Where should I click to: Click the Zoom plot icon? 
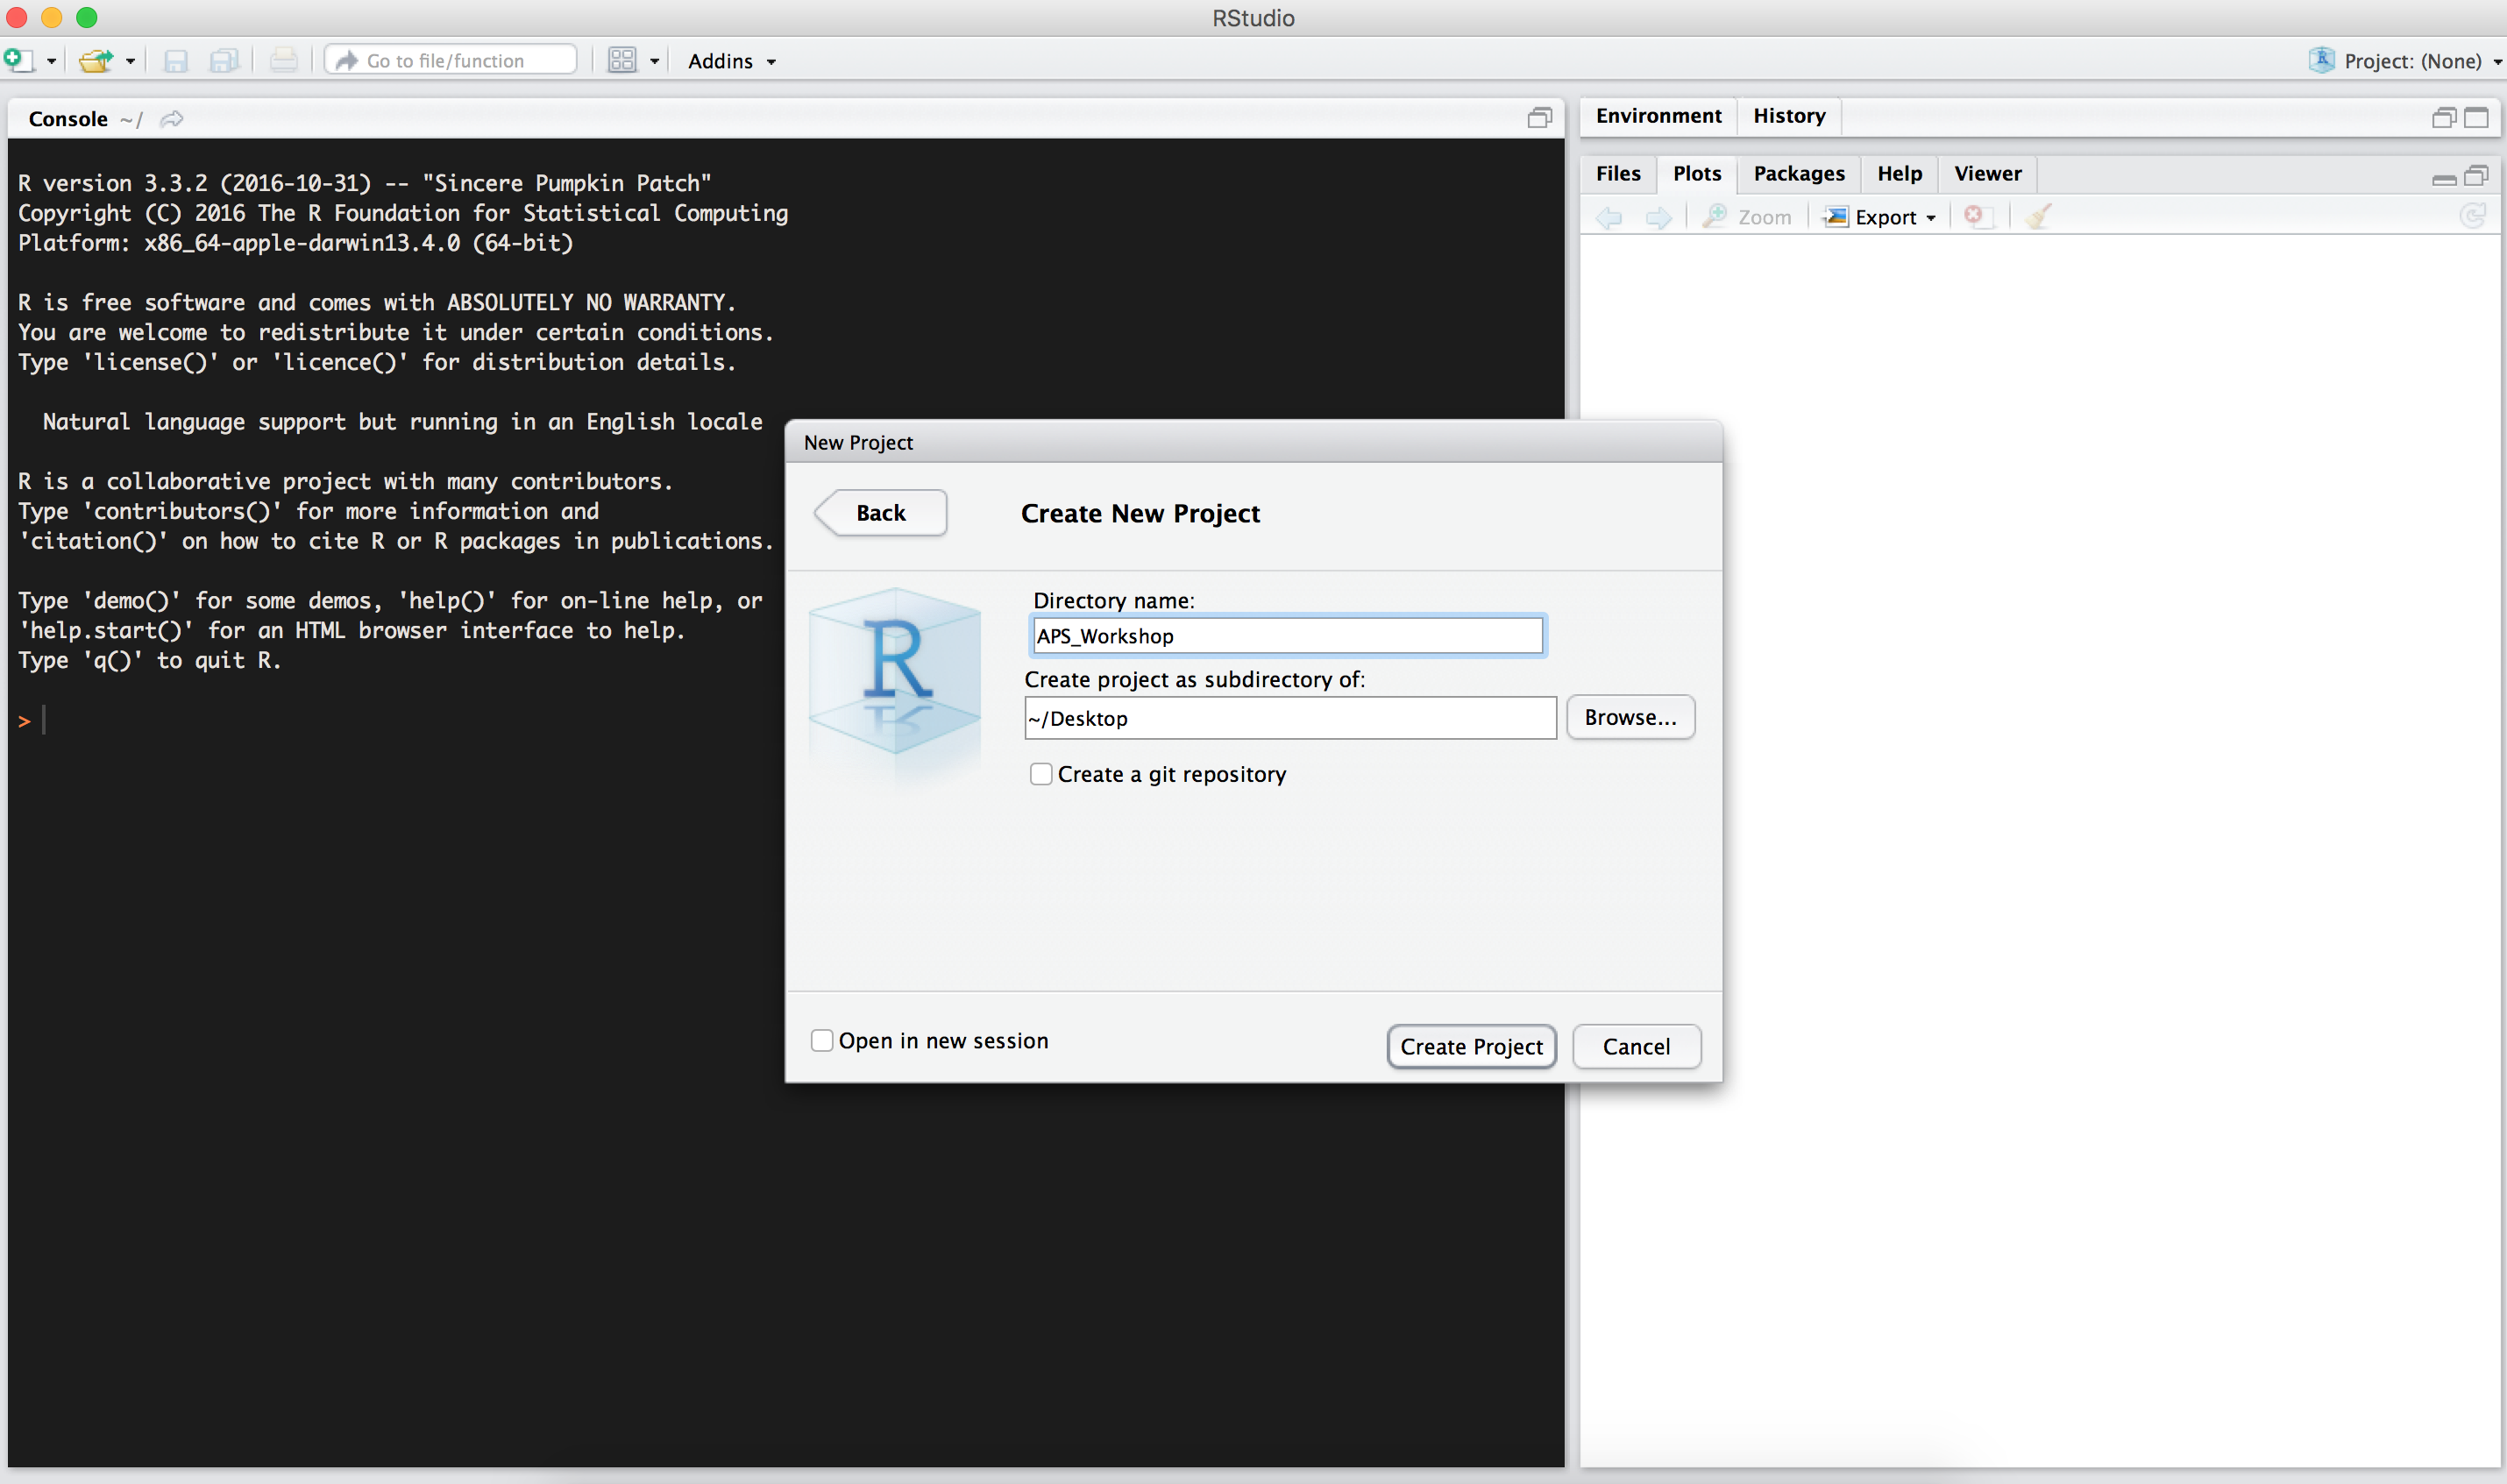[1746, 216]
